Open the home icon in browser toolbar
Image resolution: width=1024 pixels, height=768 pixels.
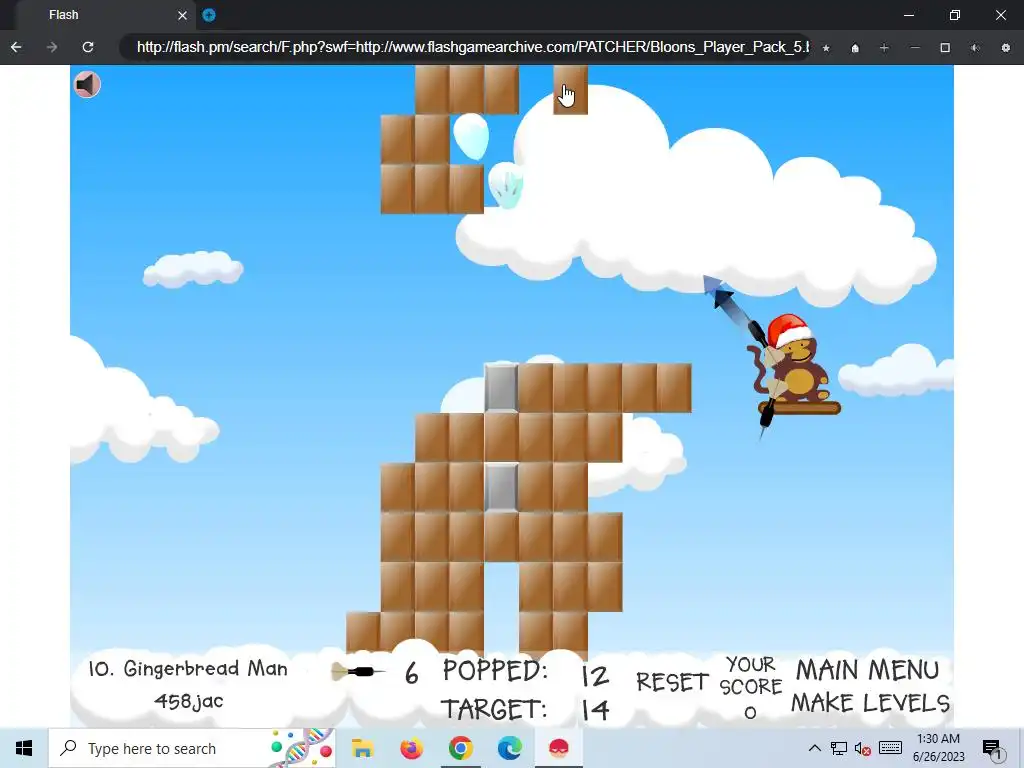point(855,48)
